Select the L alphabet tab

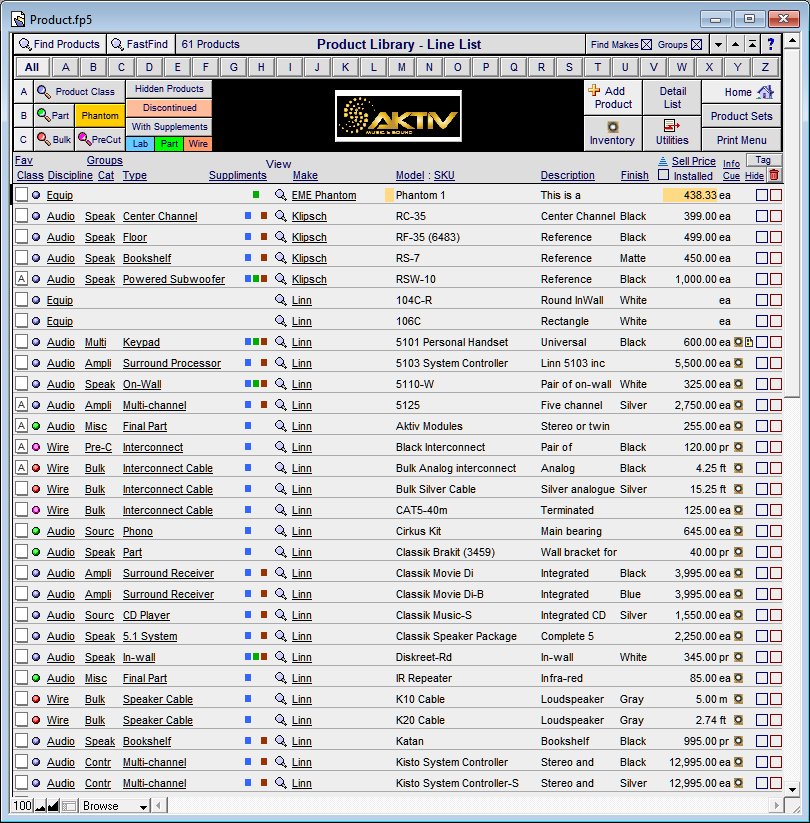point(373,67)
